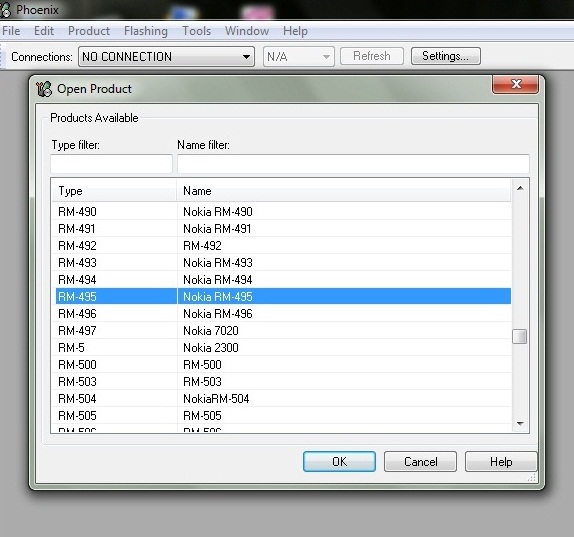Click the Cancel button
Image resolution: width=574 pixels, height=537 pixels.
421,462
